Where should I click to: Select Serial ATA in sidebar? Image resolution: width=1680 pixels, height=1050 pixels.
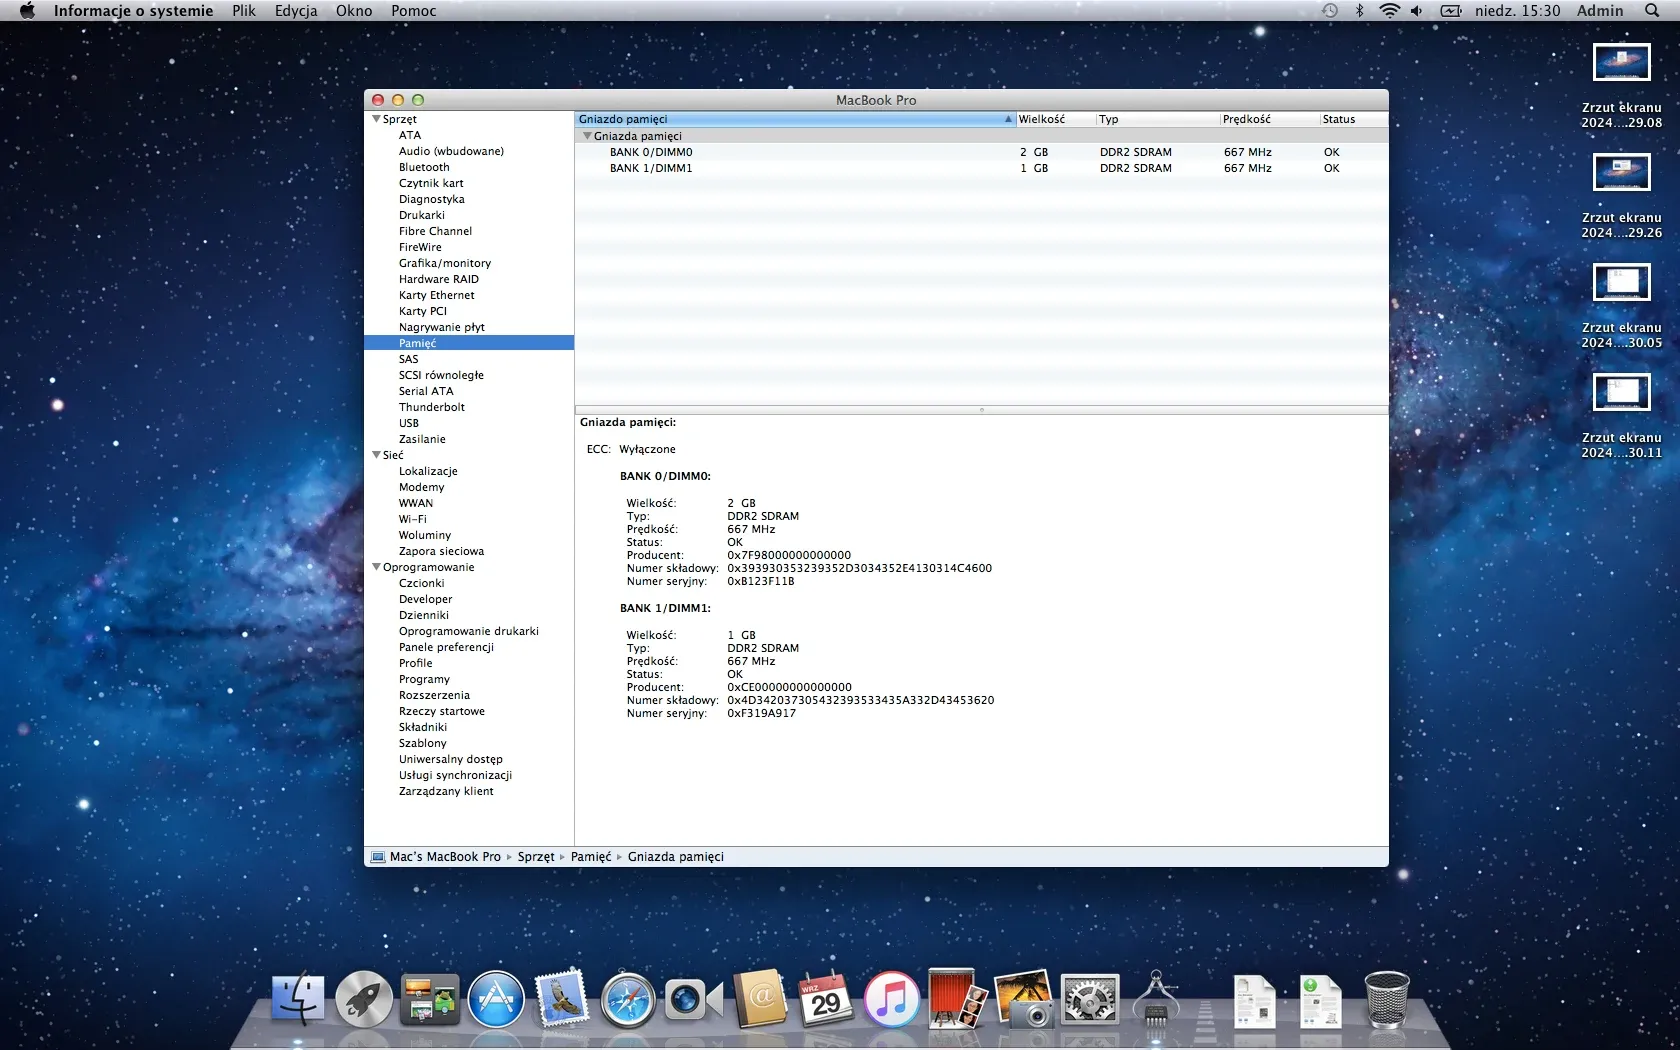click(x=426, y=391)
